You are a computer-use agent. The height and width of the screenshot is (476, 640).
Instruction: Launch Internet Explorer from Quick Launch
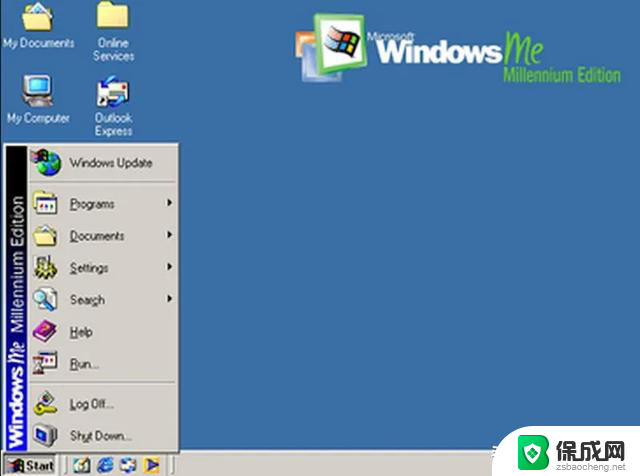105,465
